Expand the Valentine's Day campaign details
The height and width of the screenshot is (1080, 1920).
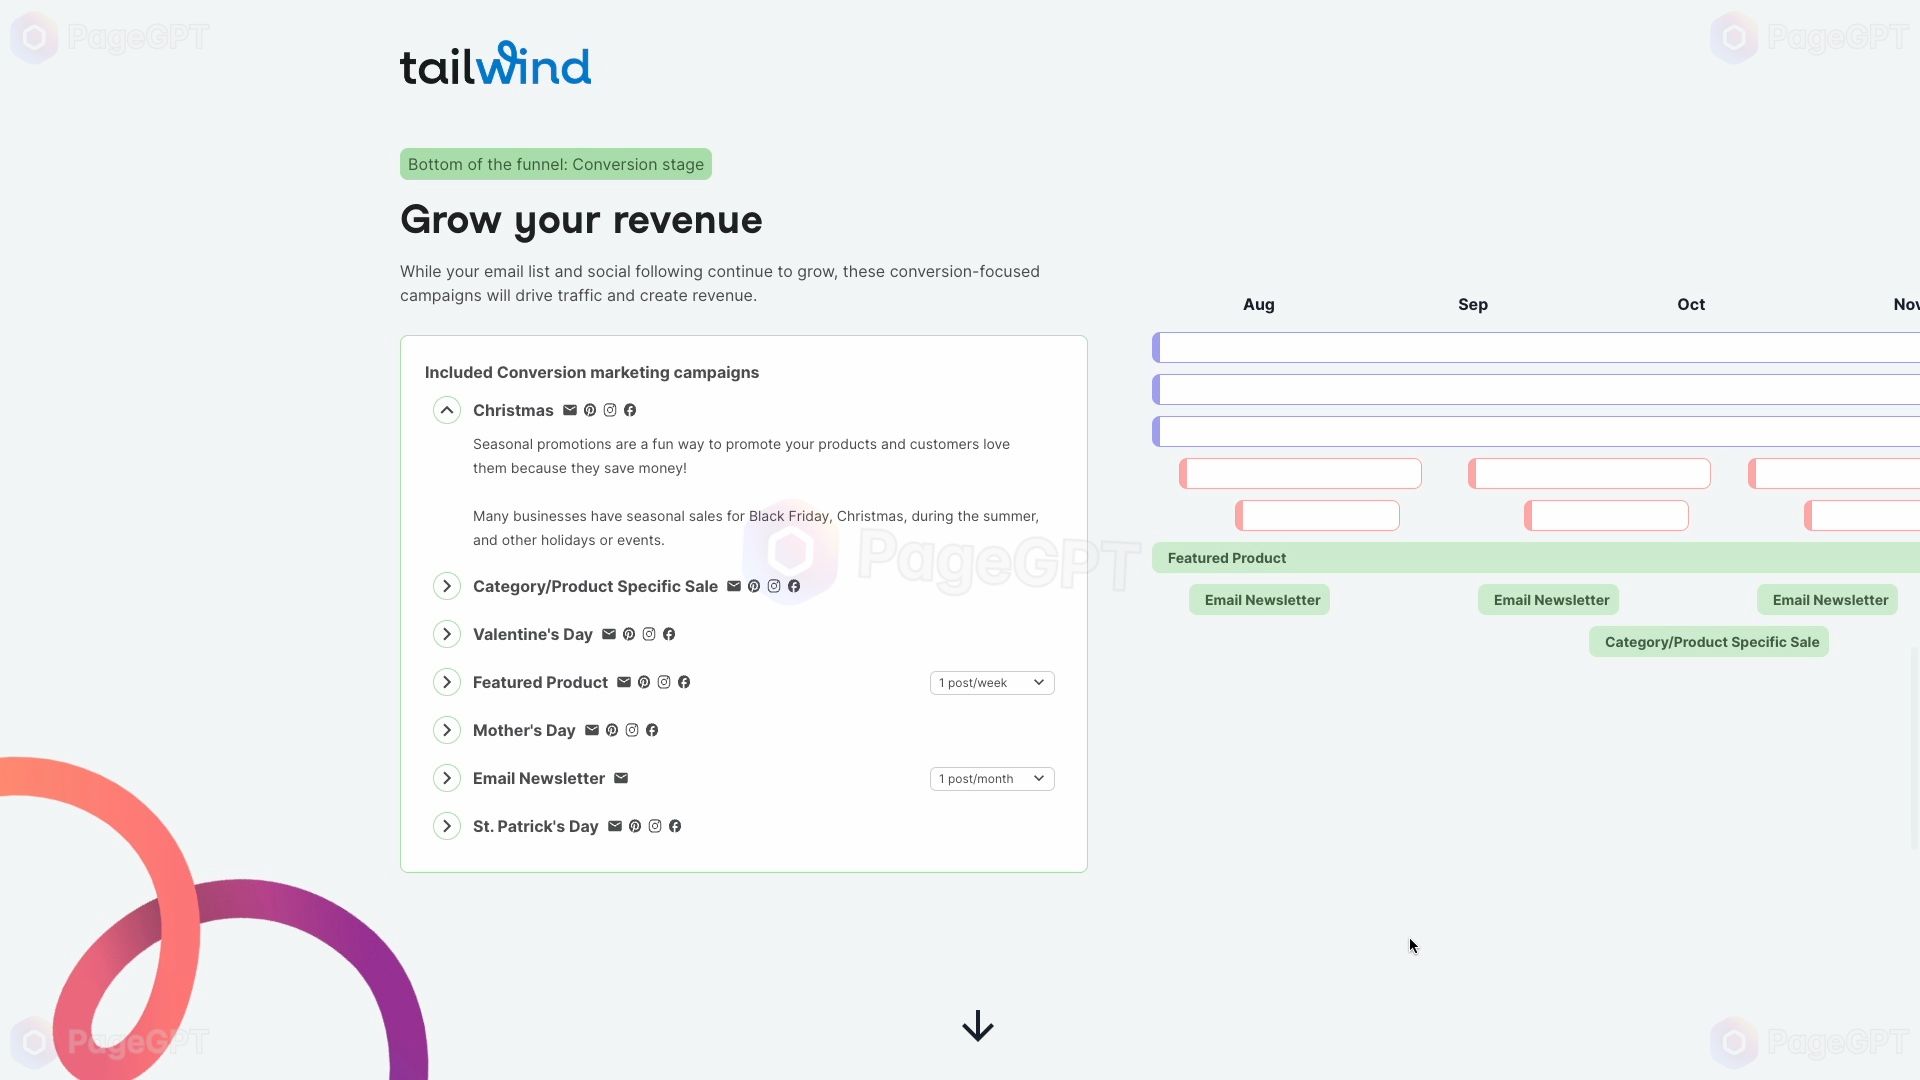pos(446,634)
